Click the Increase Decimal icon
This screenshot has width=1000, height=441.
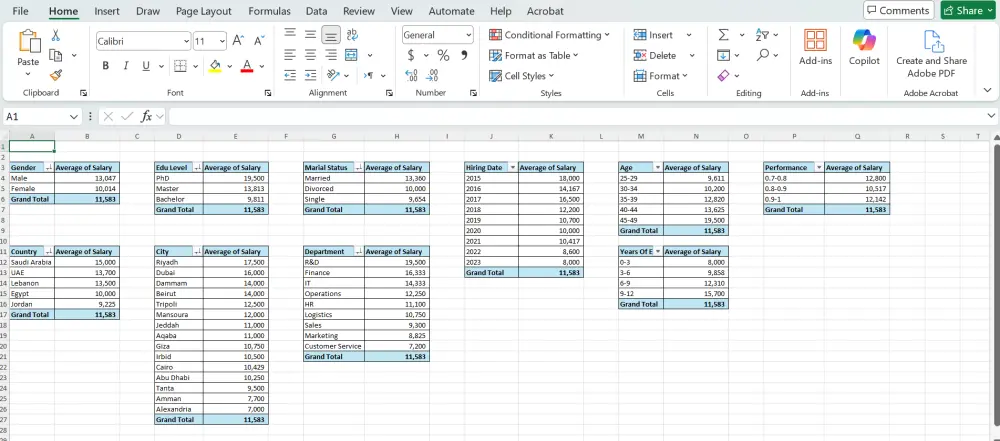(411, 75)
